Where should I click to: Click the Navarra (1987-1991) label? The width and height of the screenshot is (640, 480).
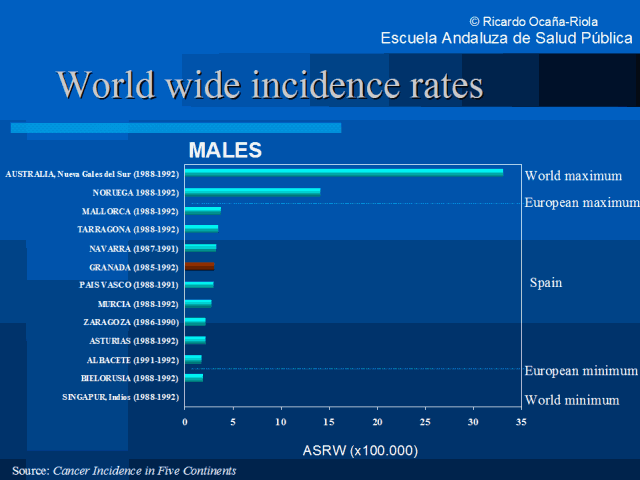[x=133, y=248]
